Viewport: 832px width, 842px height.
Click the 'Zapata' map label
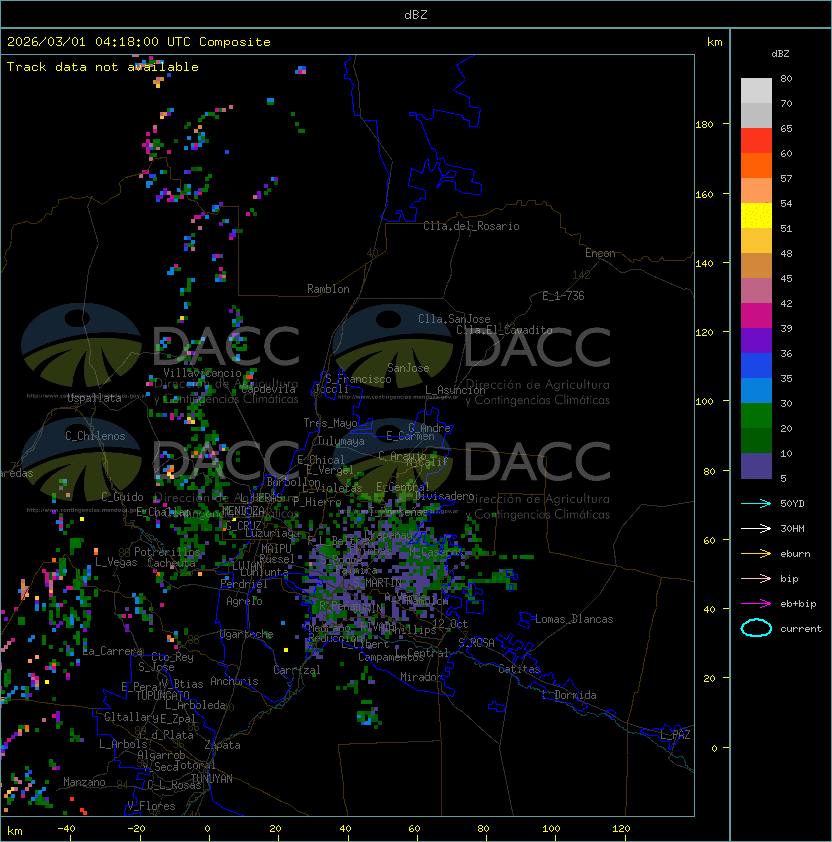tap(222, 745)
